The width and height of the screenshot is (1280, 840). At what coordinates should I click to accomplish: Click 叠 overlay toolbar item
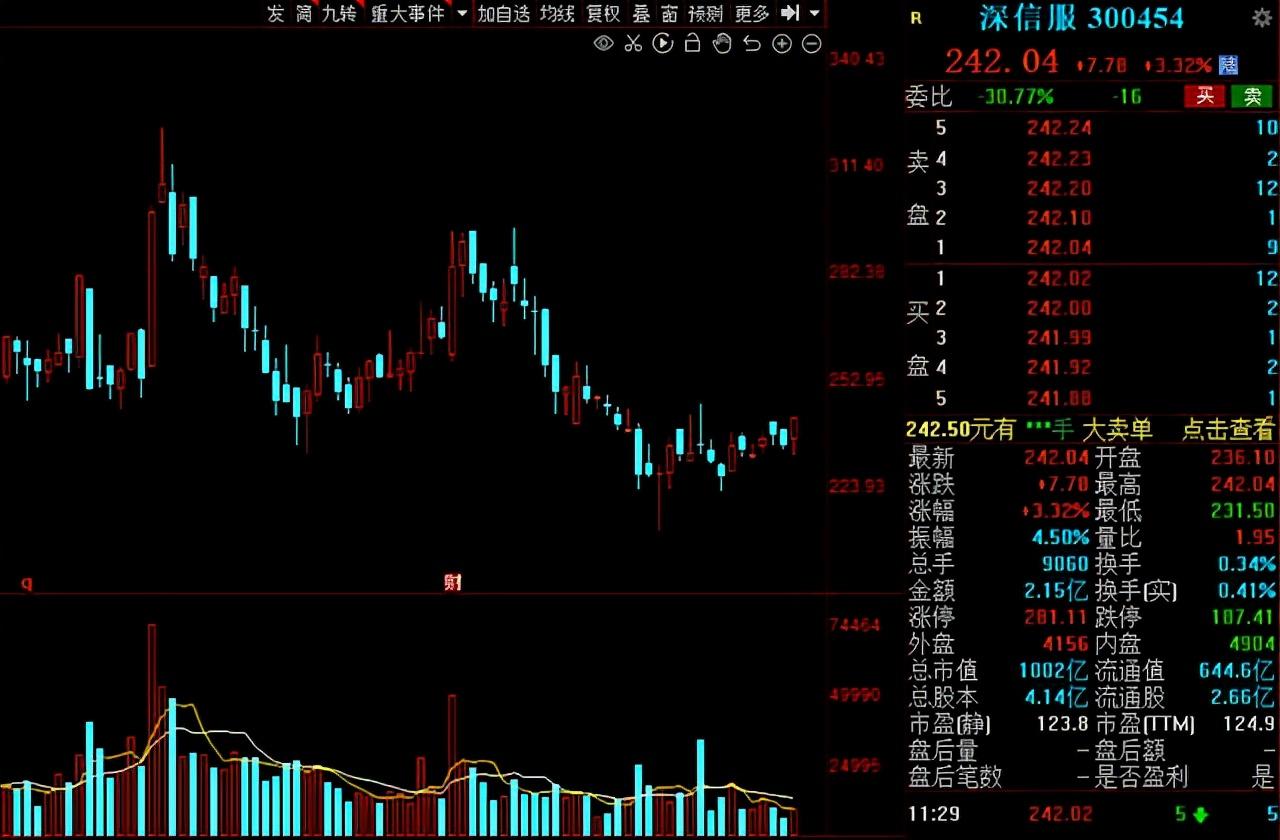point(641,13)
